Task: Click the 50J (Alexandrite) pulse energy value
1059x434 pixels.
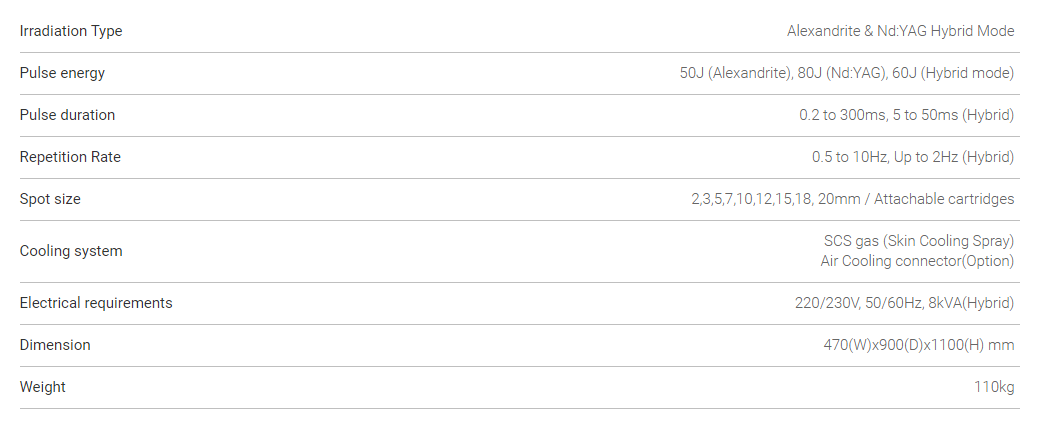Action: (x=733, y=73)
